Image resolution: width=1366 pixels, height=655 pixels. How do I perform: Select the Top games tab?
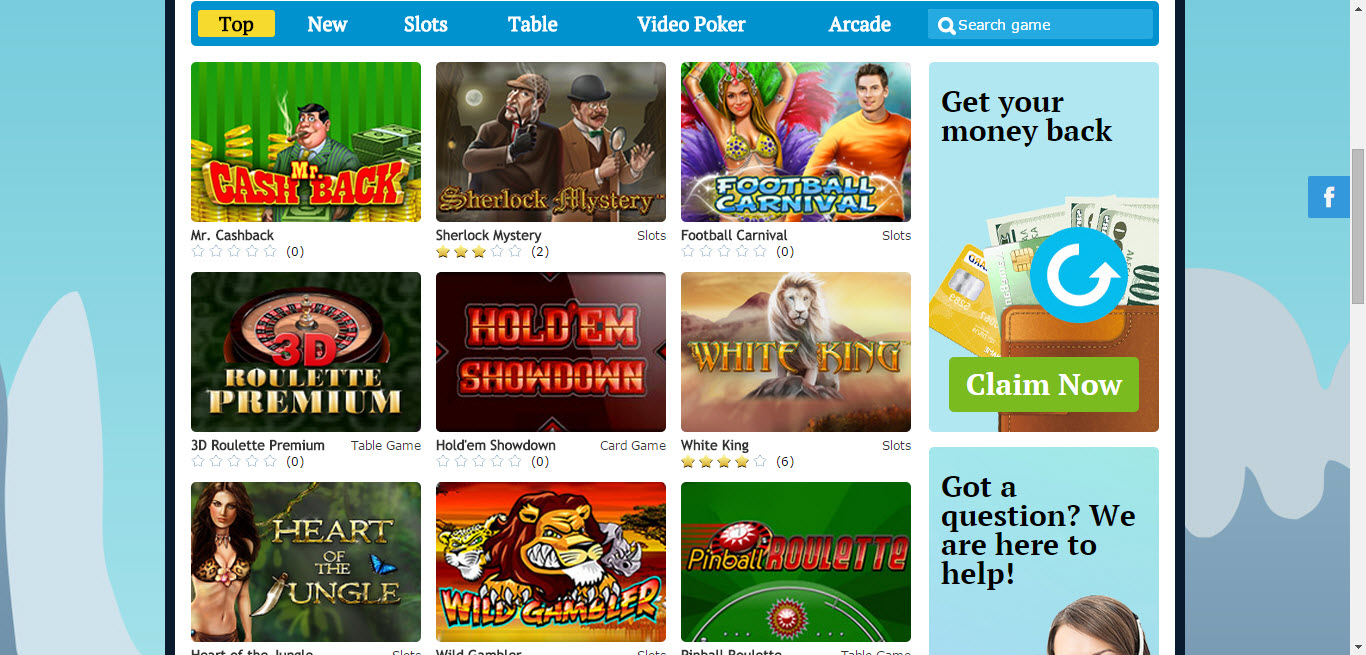[x=236, y=24]
